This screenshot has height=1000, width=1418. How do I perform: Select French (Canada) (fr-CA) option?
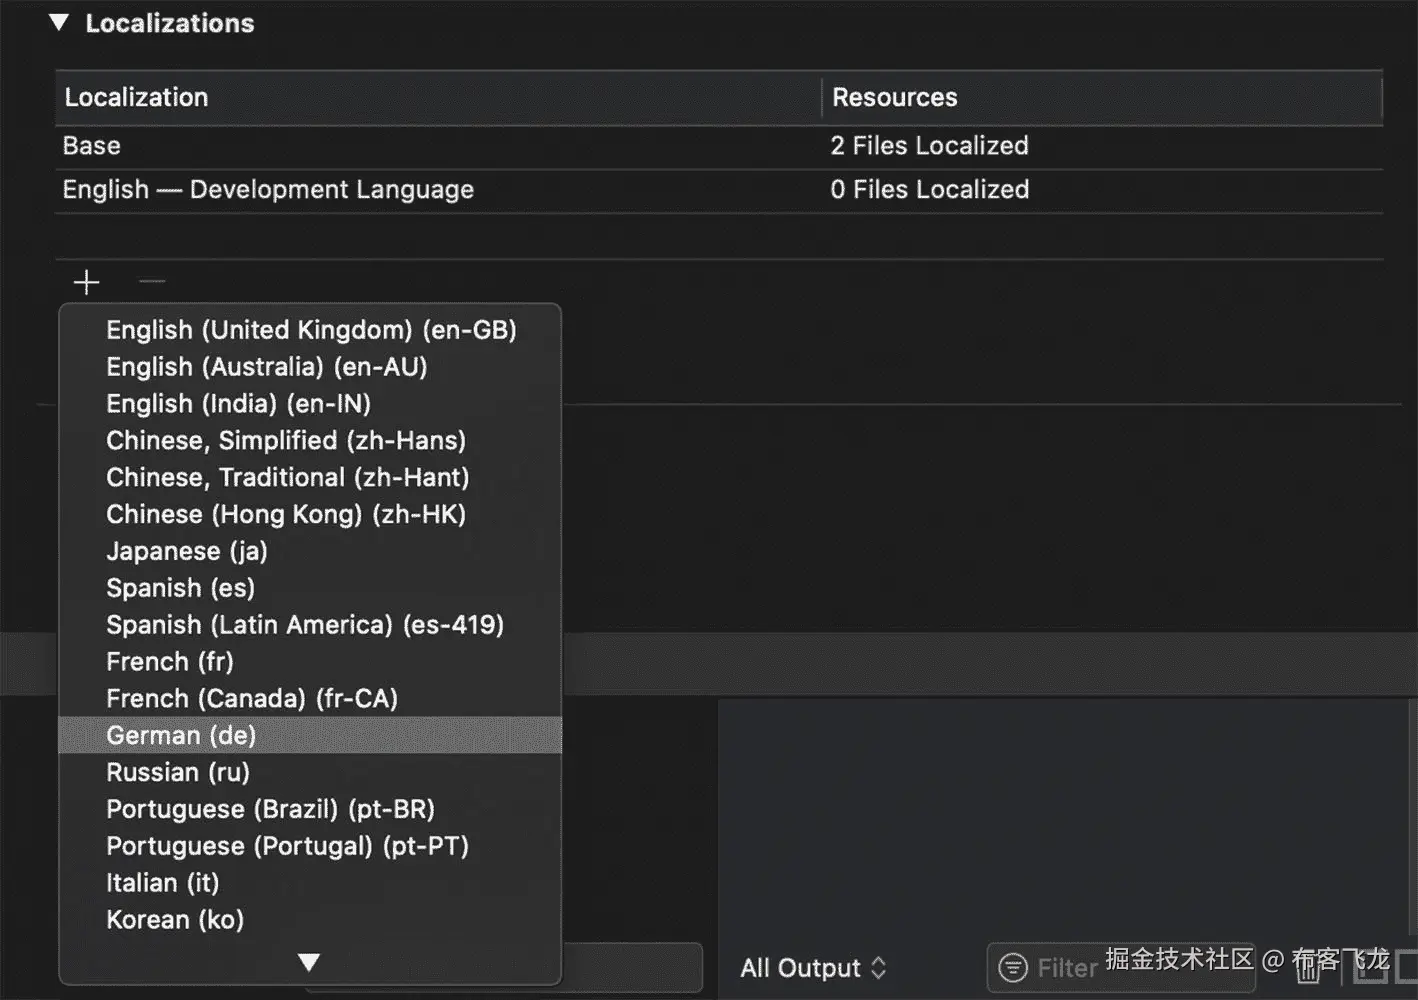pyautogui.click(x=252, y=698)
